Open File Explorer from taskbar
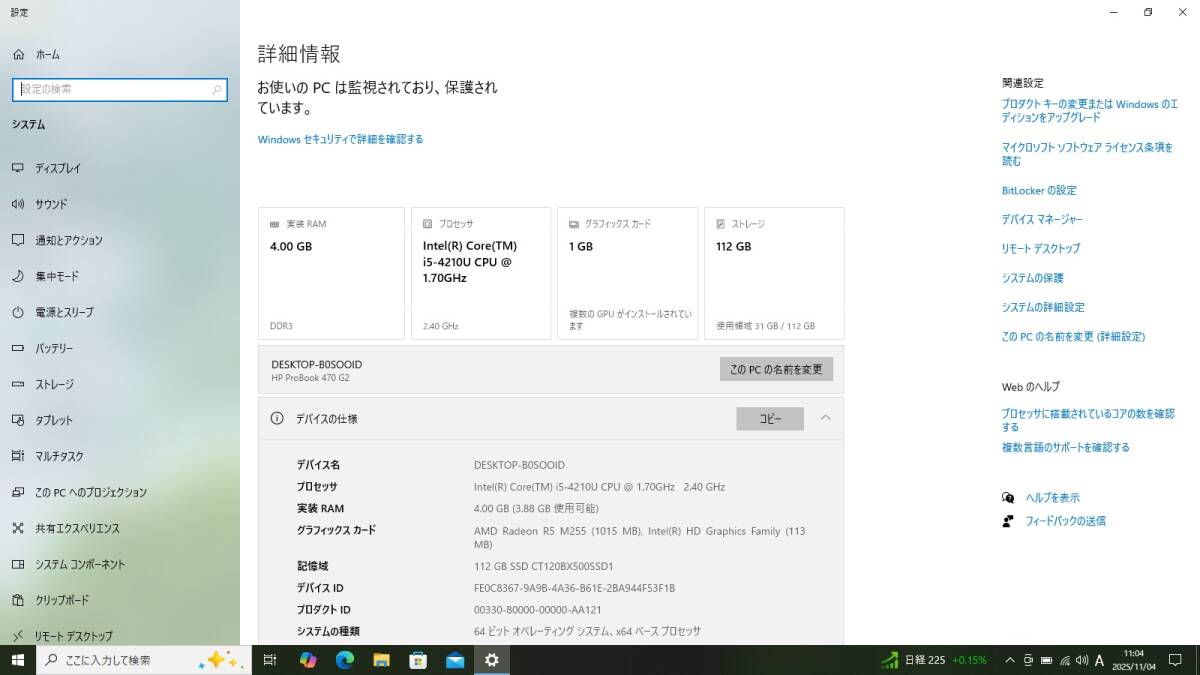Screen dimensions: 1200x675 [x=381, y=660]
